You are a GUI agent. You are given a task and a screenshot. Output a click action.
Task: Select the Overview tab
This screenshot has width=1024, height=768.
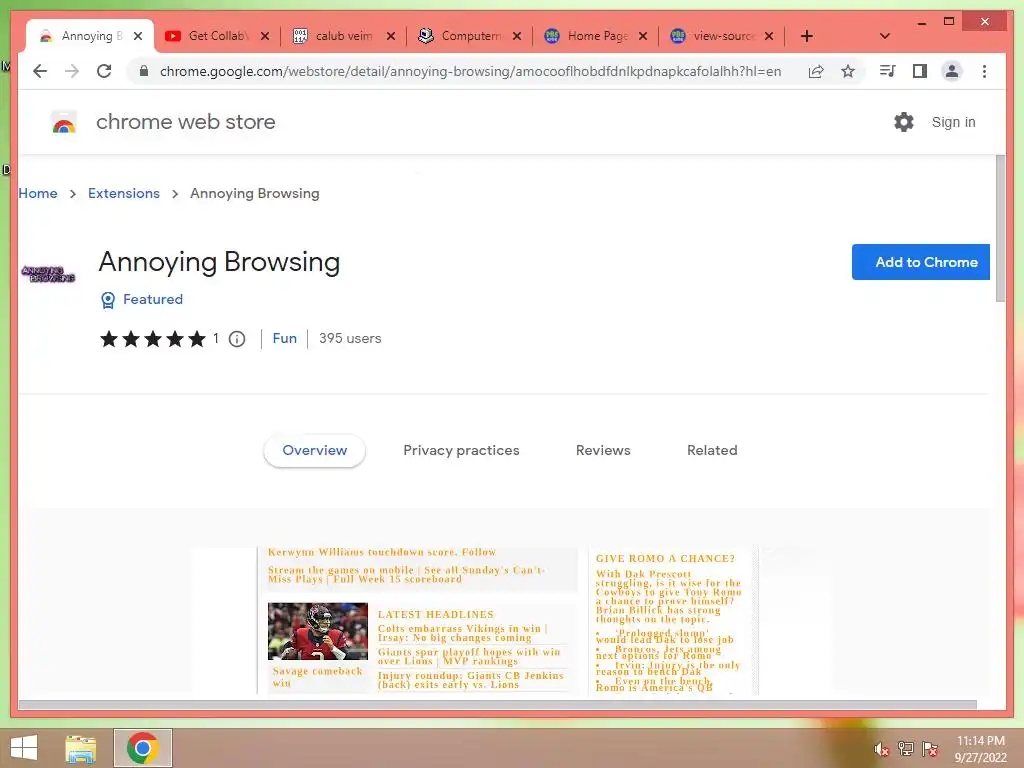pyautogui.click(x=315, y=451)
